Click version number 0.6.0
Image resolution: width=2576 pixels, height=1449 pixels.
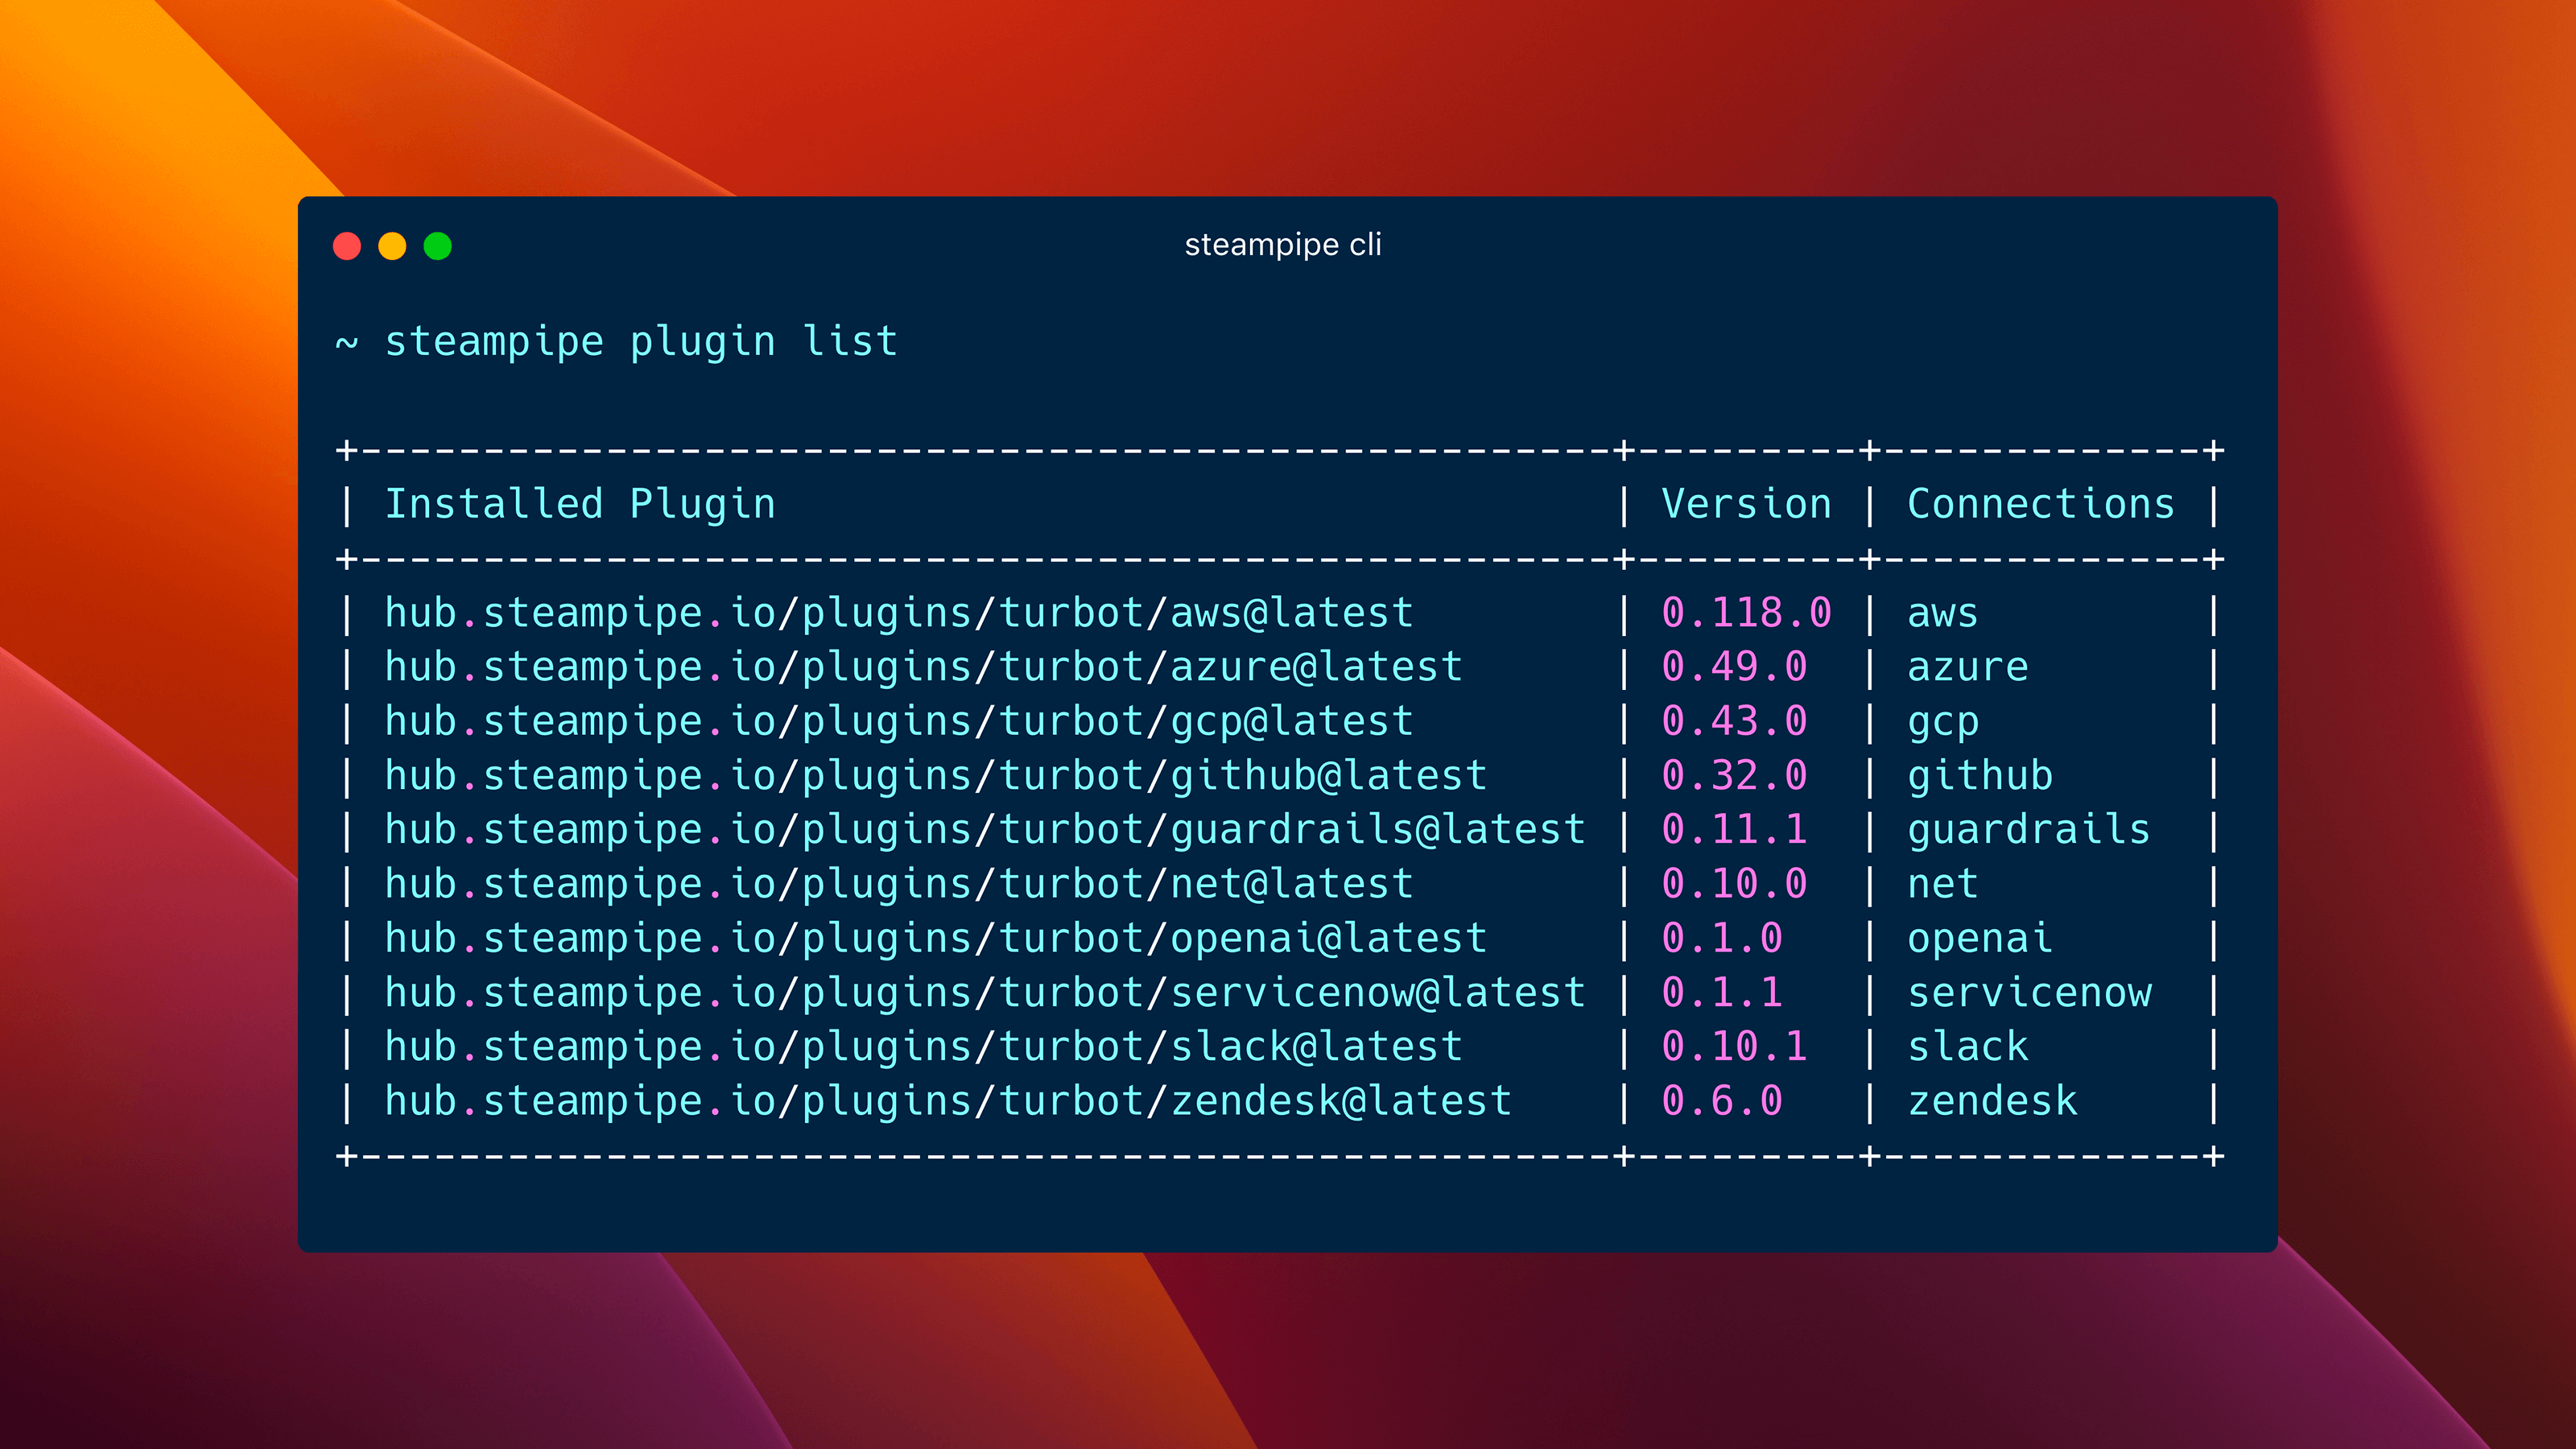pyautogui.click(x=1721, y=1101)
